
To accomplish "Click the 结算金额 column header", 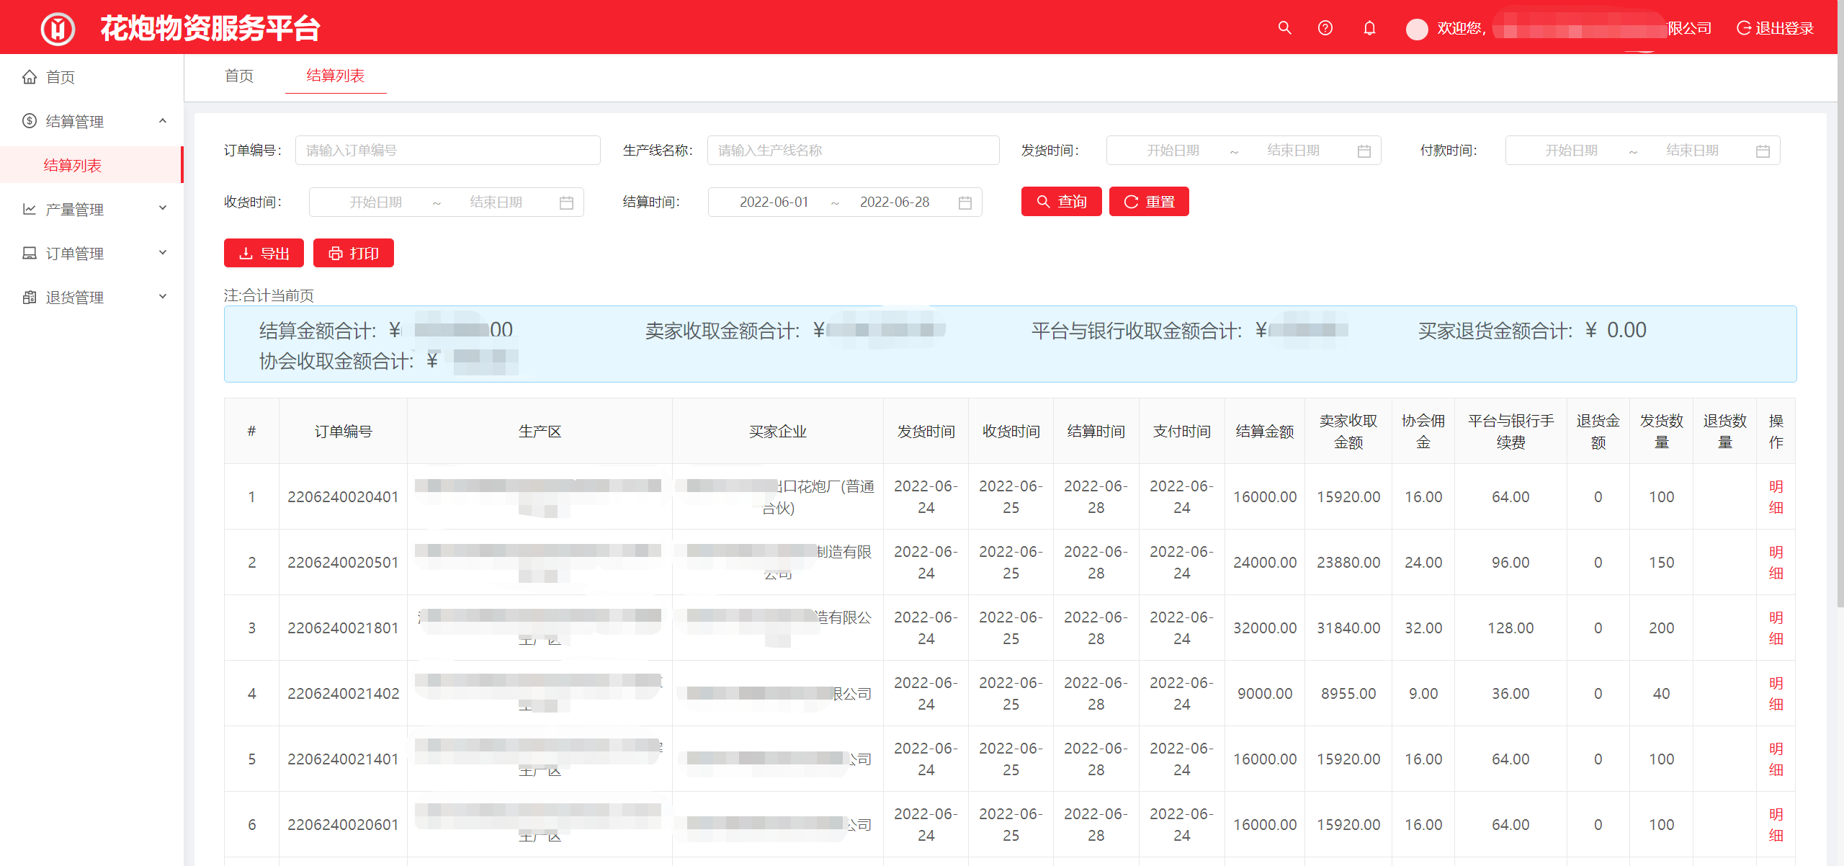I will (x=1264, y=431).
